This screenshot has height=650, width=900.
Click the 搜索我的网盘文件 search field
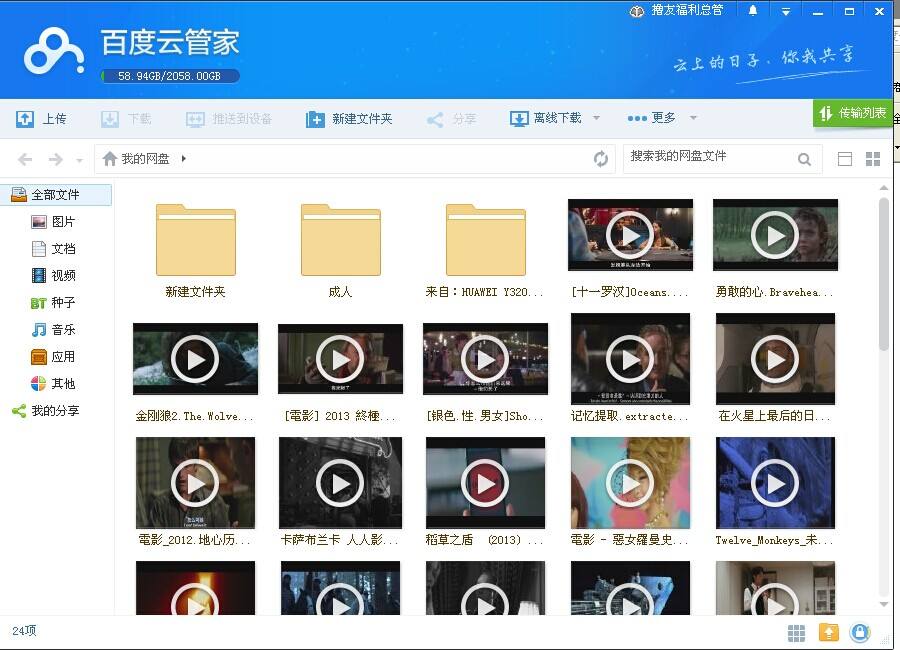click(709, 158)
